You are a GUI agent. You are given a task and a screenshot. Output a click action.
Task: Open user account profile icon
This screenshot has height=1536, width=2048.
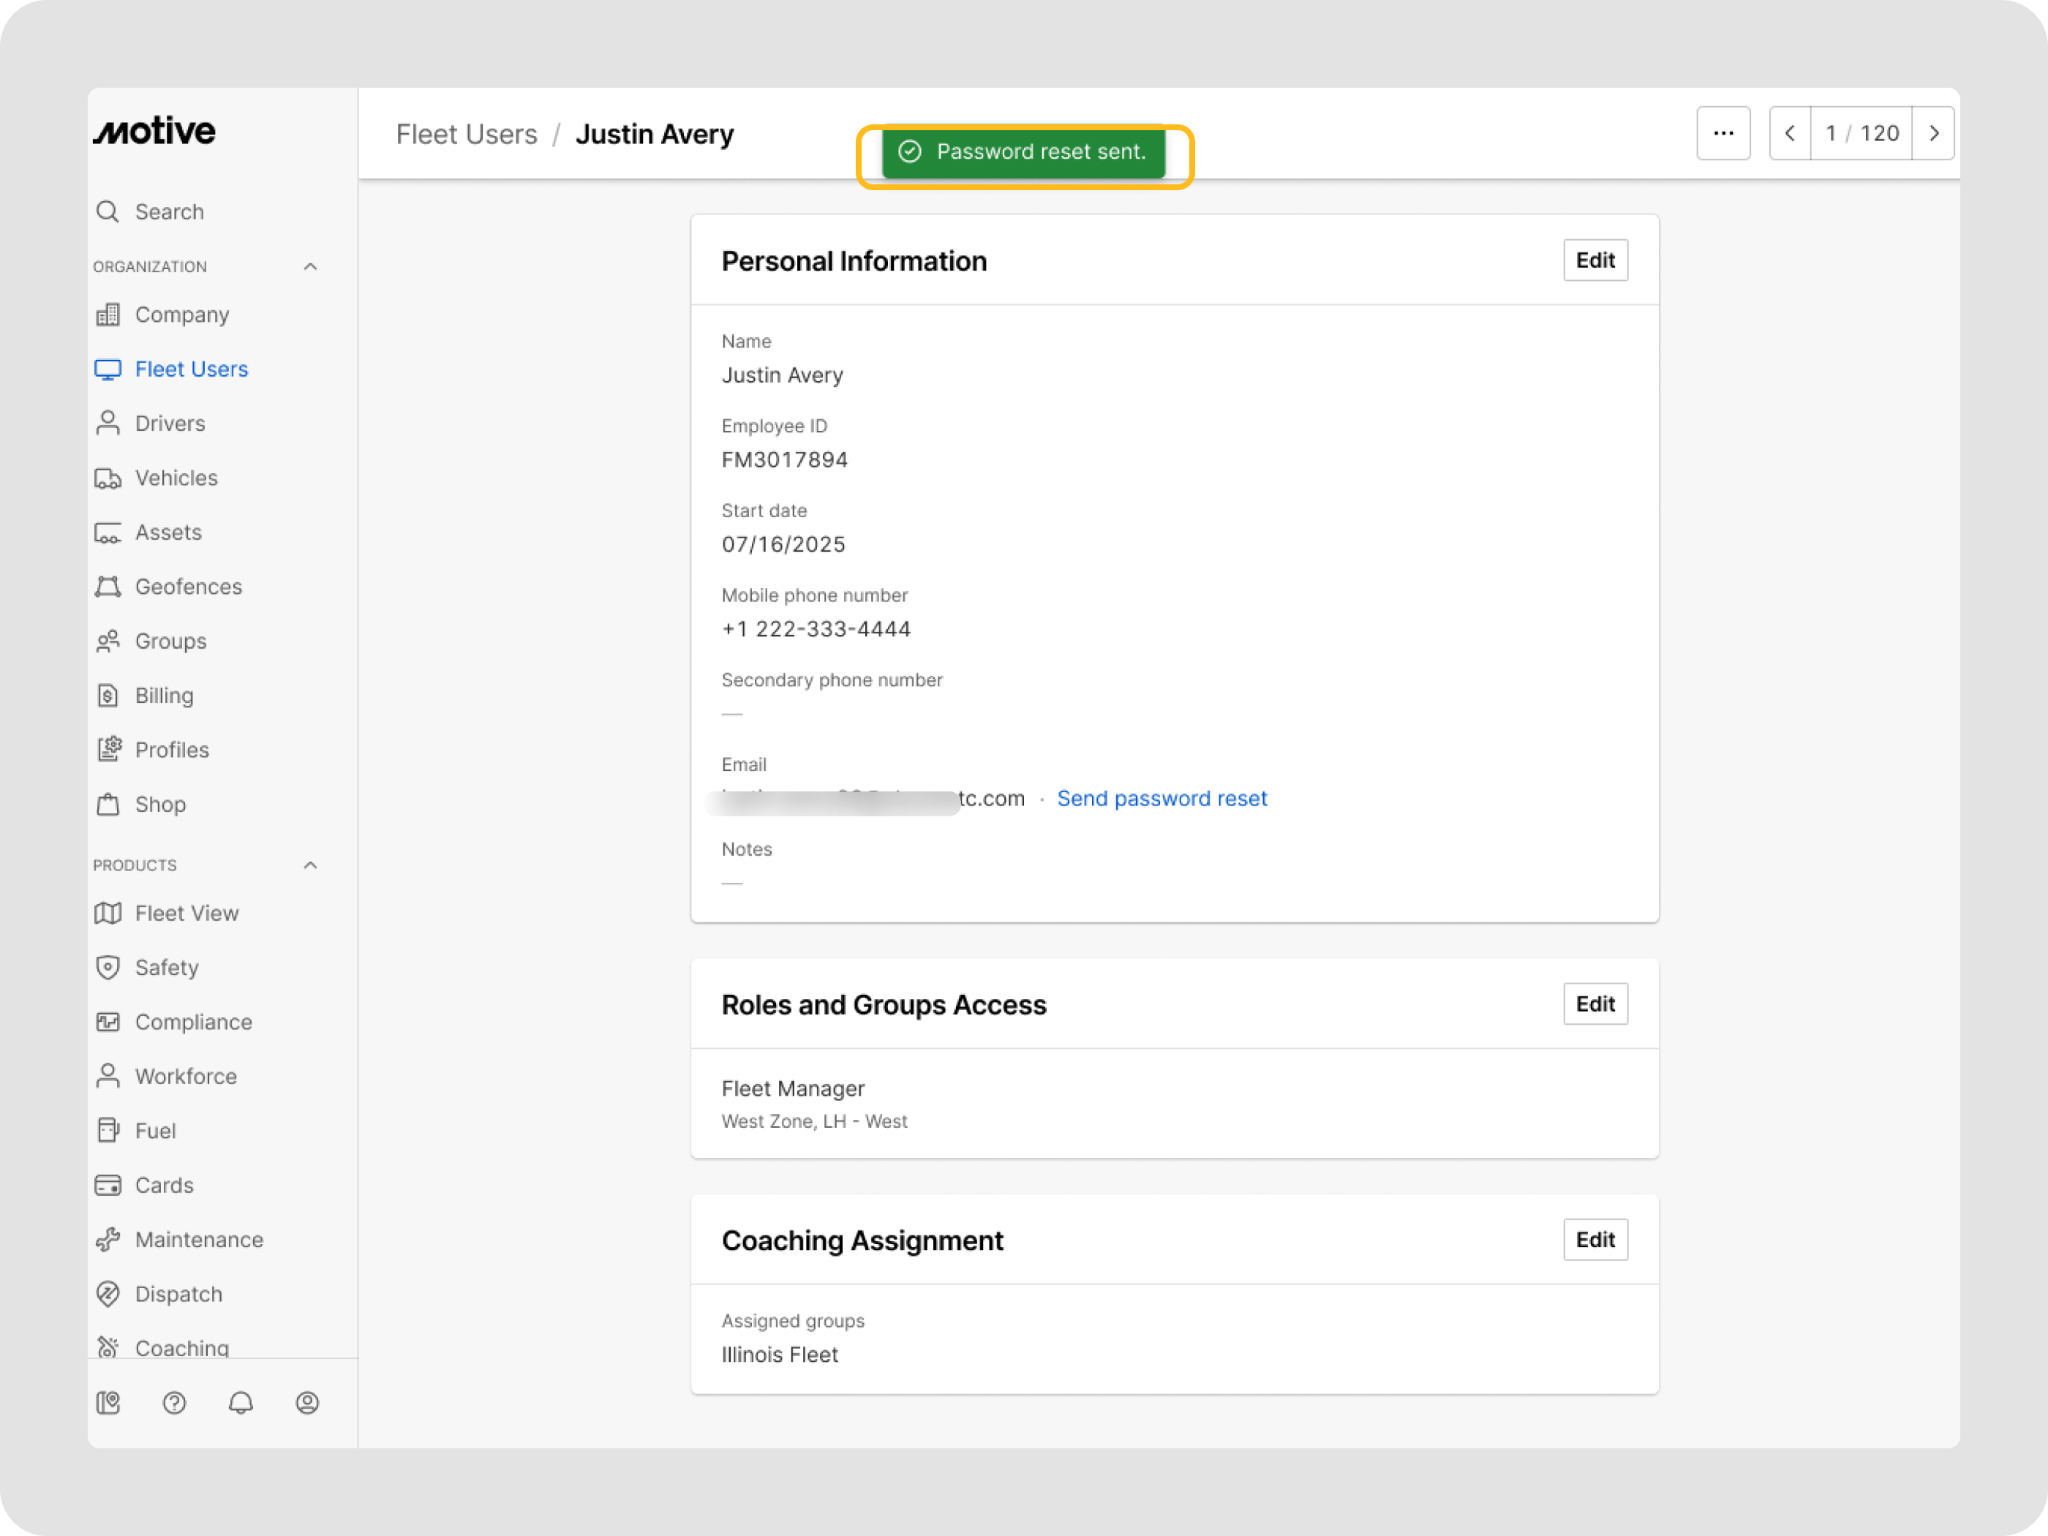tap(307, 1403)
